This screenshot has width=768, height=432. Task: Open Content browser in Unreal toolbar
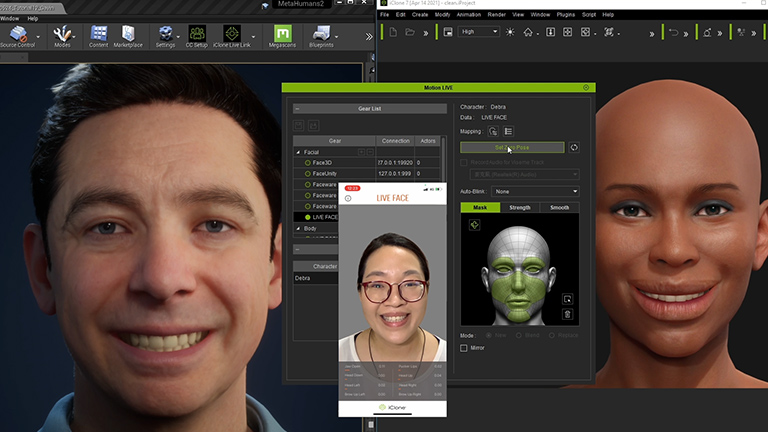click(98, 37)
